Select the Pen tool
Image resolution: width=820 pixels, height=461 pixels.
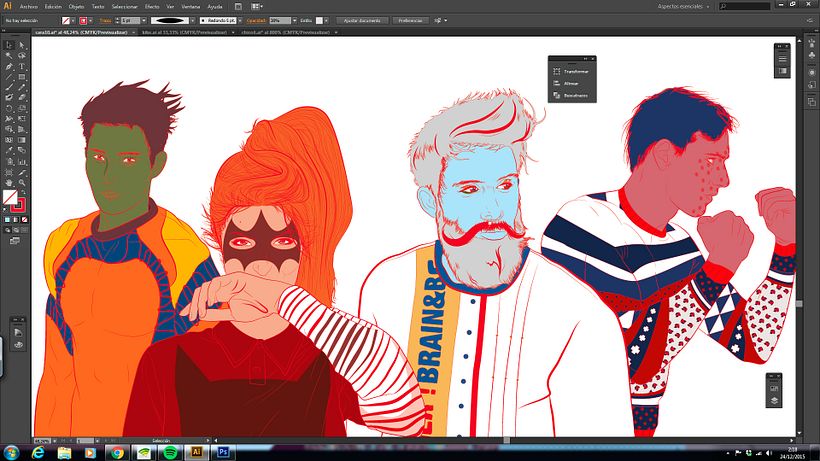tap(9, 66)
